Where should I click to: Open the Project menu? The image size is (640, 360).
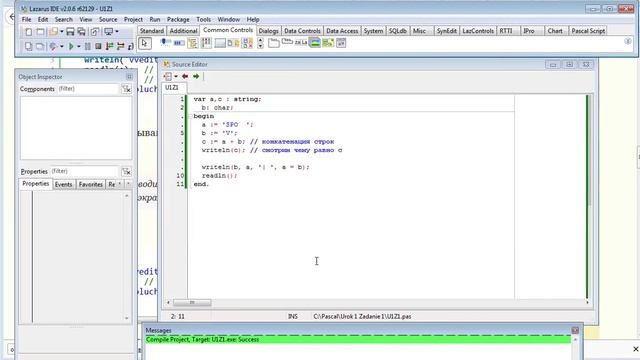coord(133,19)
